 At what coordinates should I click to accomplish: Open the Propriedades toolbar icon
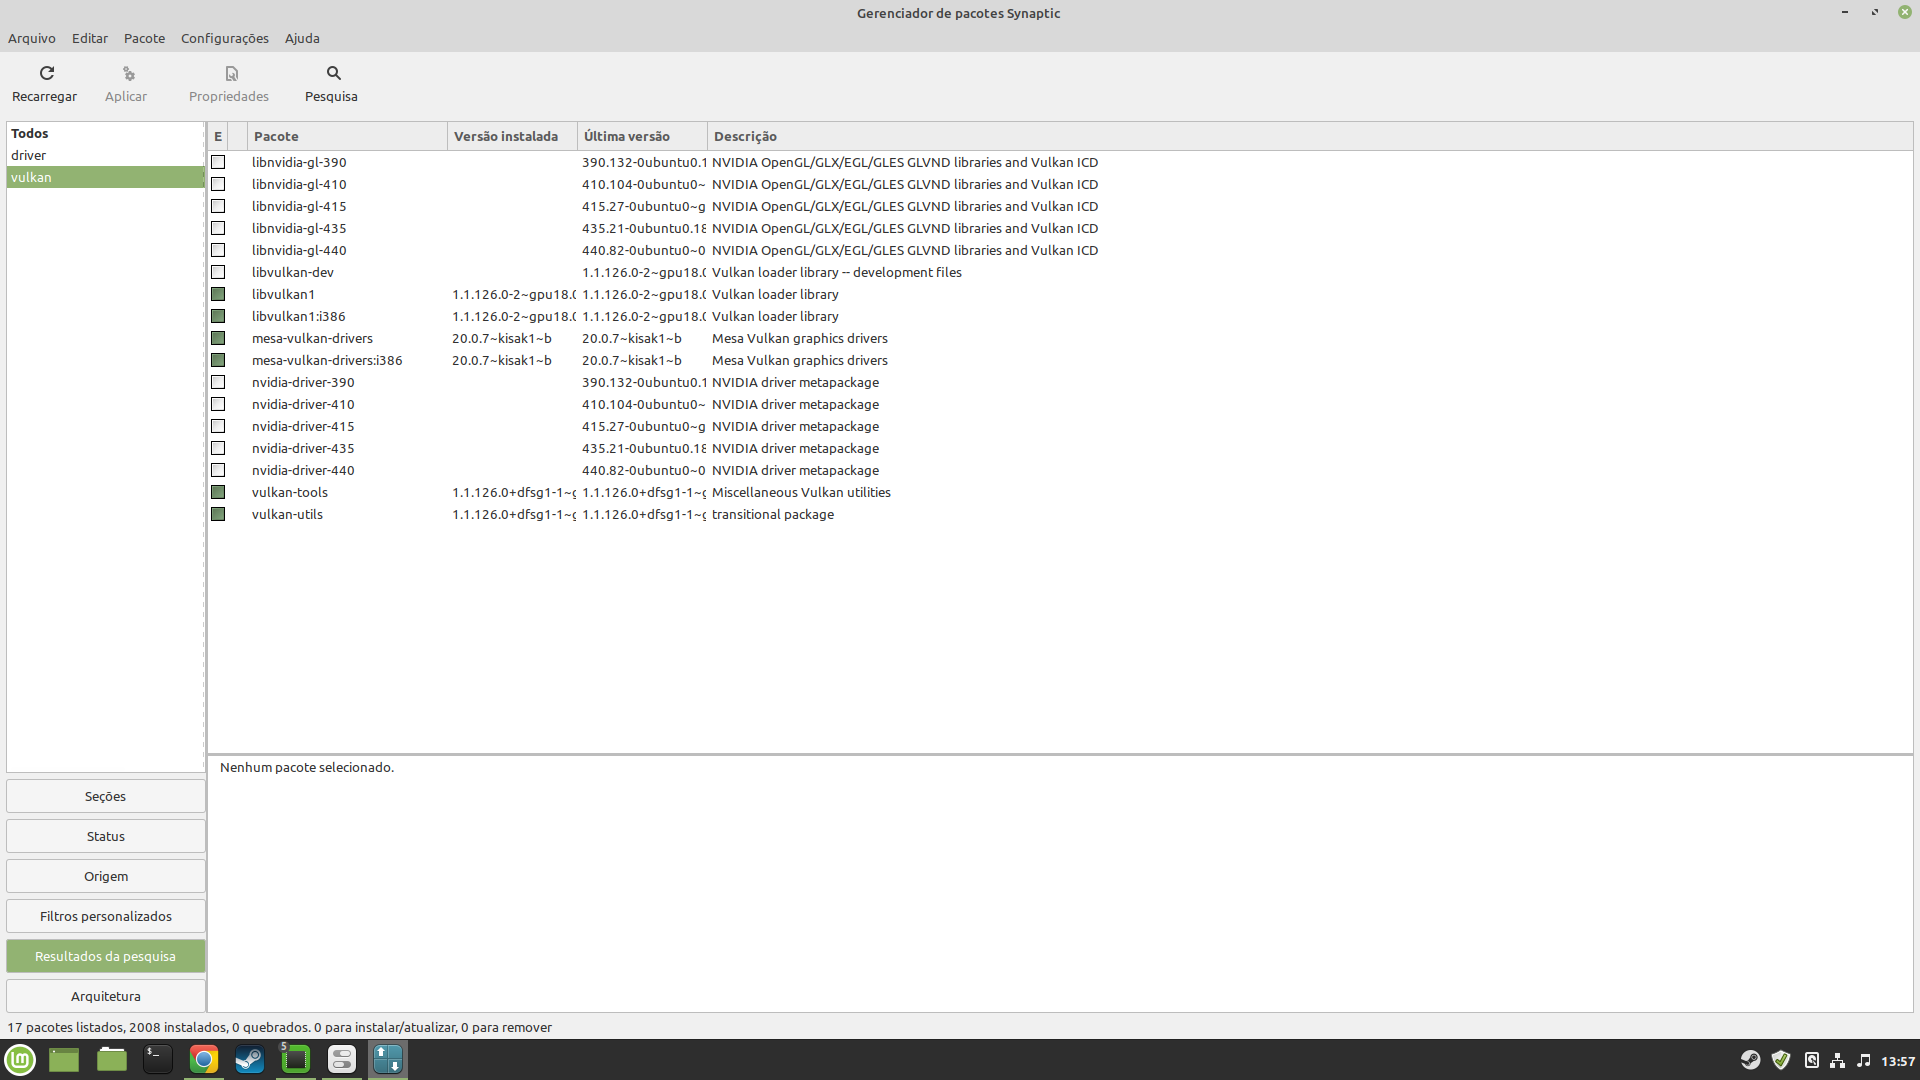[x=231, y=73]
